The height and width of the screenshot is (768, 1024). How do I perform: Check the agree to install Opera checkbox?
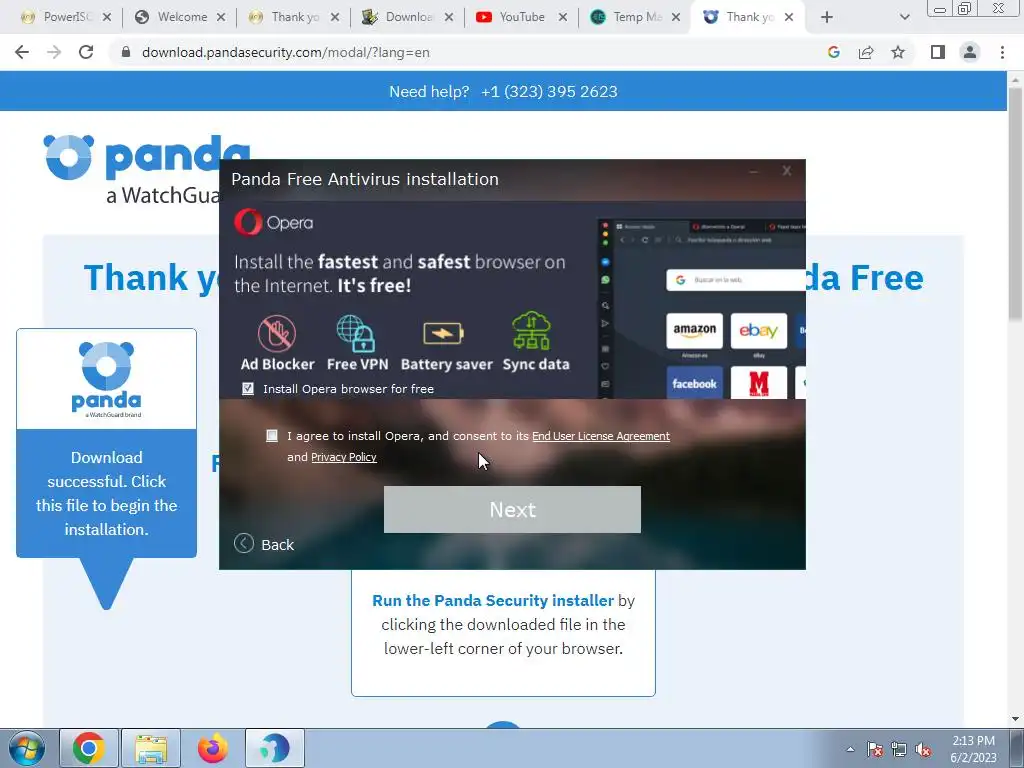pyautogui.click(x=272, y=436)
